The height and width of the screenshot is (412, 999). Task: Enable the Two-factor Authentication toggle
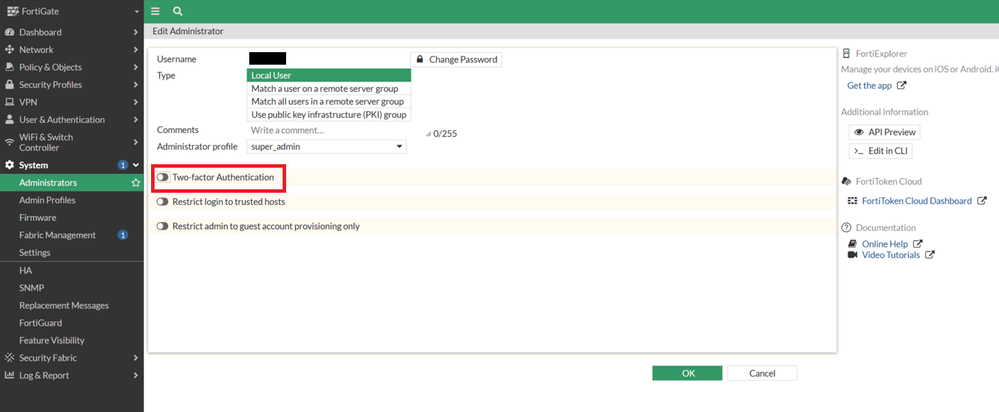click(163, 178)
